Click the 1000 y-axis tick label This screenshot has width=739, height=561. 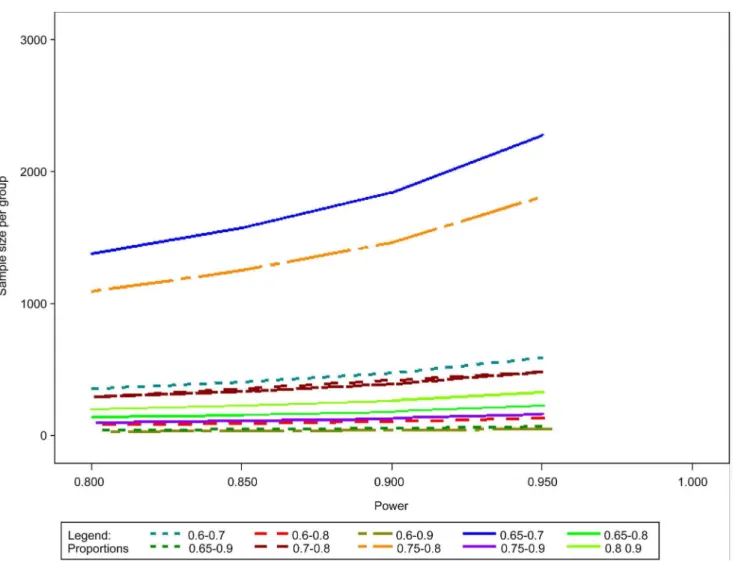[x=34, y=304]
